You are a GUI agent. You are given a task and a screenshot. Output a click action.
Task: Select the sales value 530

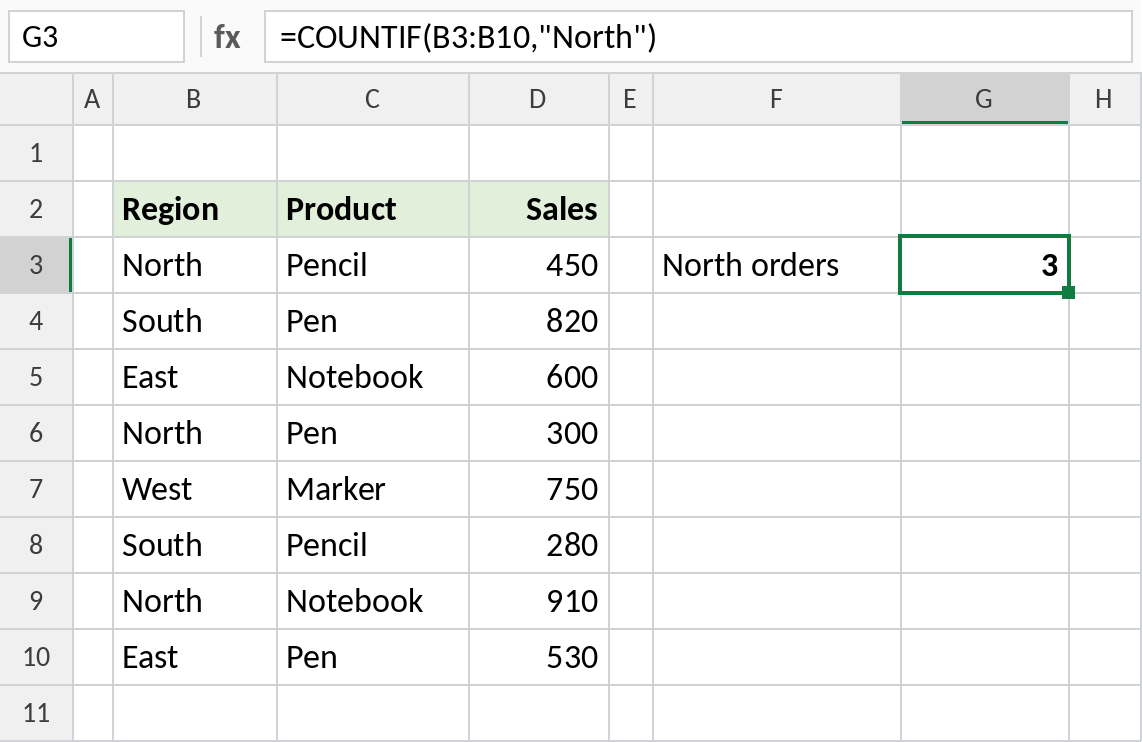tap(538, 658)
